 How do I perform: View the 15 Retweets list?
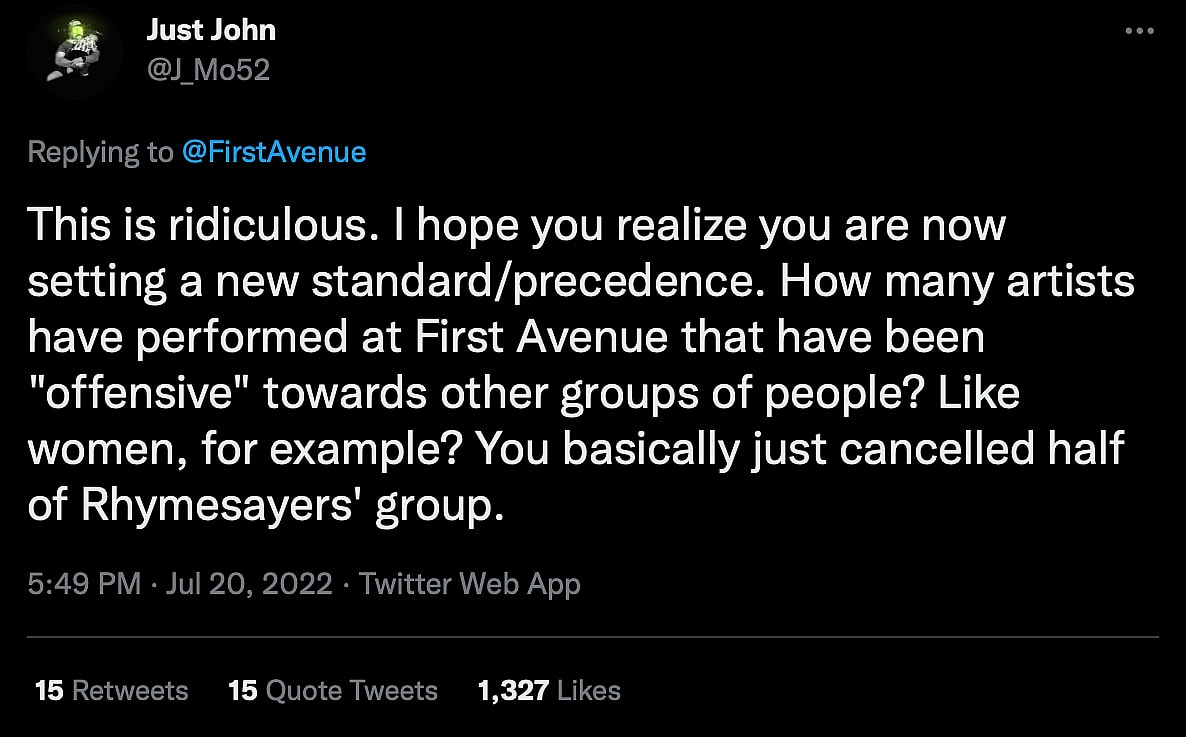click(x=111, y=690)
